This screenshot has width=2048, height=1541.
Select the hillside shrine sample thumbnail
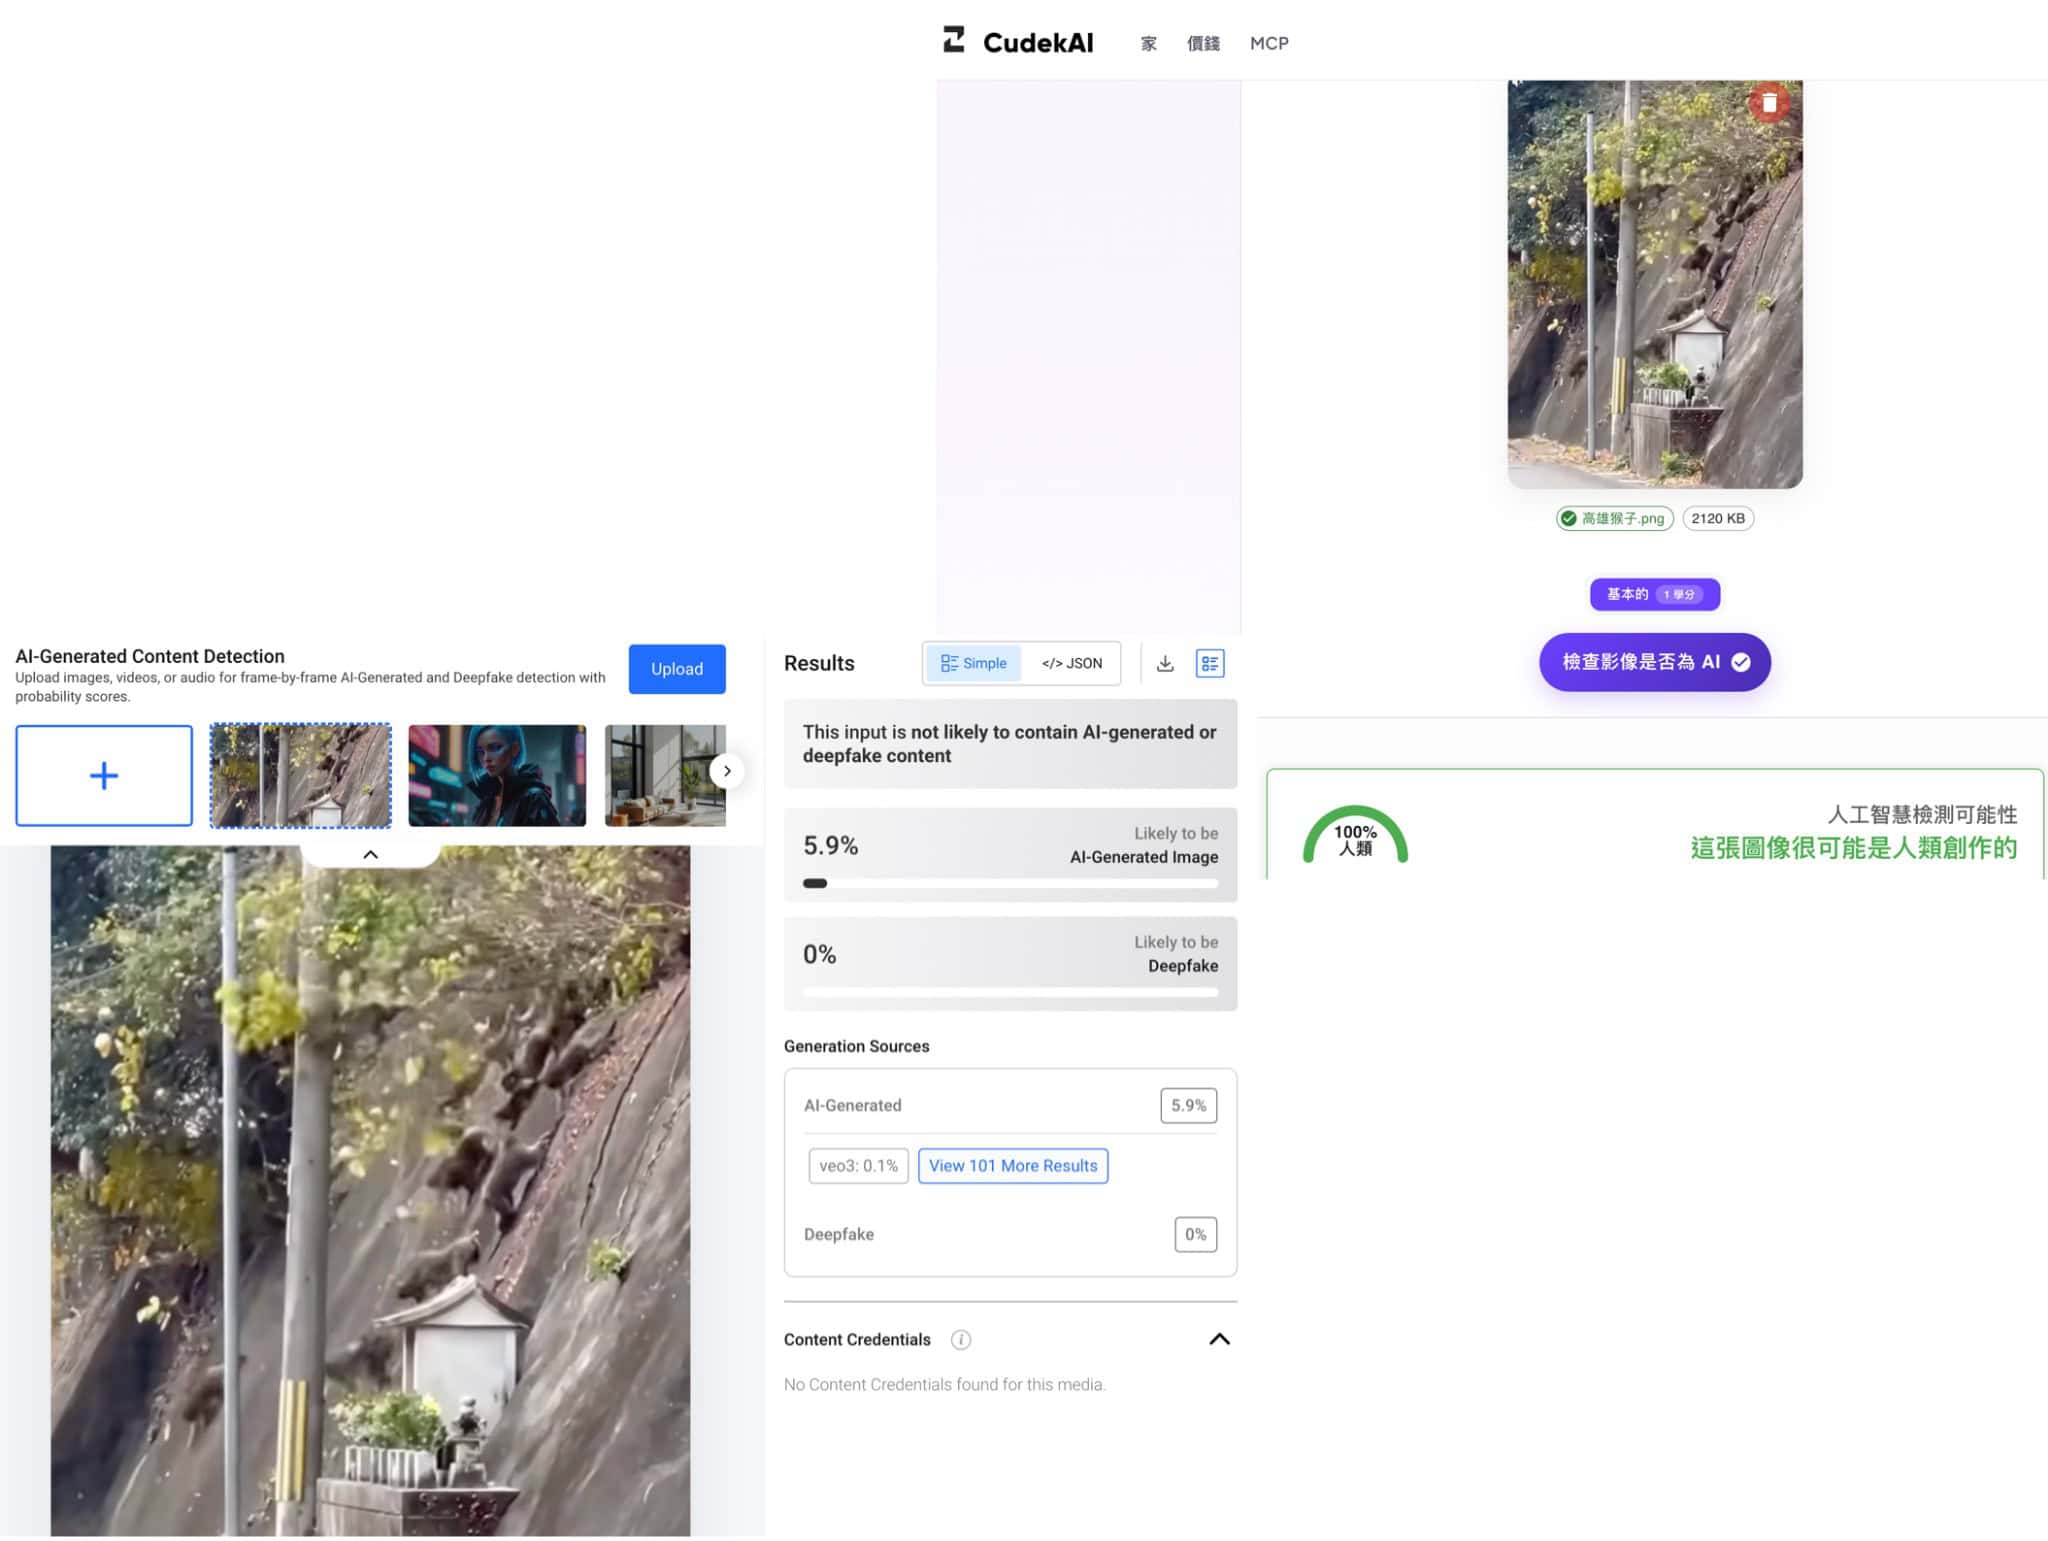click(300, 775)
